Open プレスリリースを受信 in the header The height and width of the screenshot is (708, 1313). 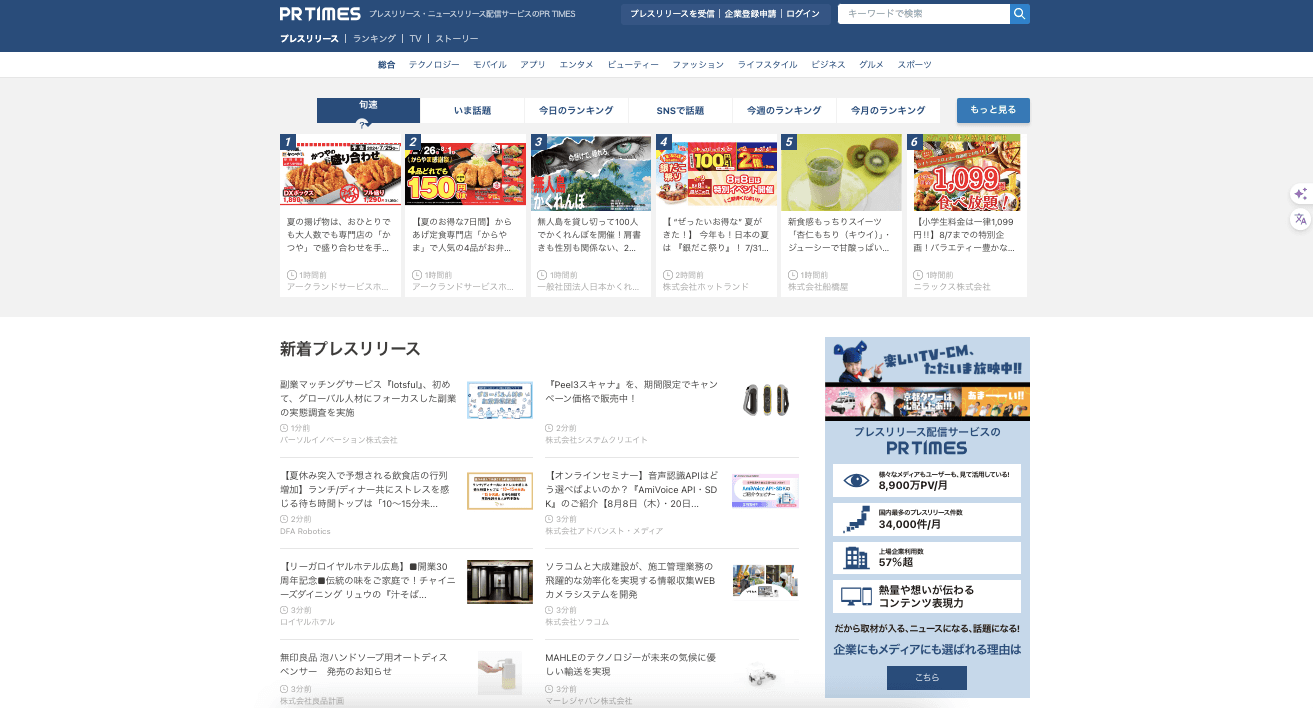pyautogui.click(x=672, y=14)
